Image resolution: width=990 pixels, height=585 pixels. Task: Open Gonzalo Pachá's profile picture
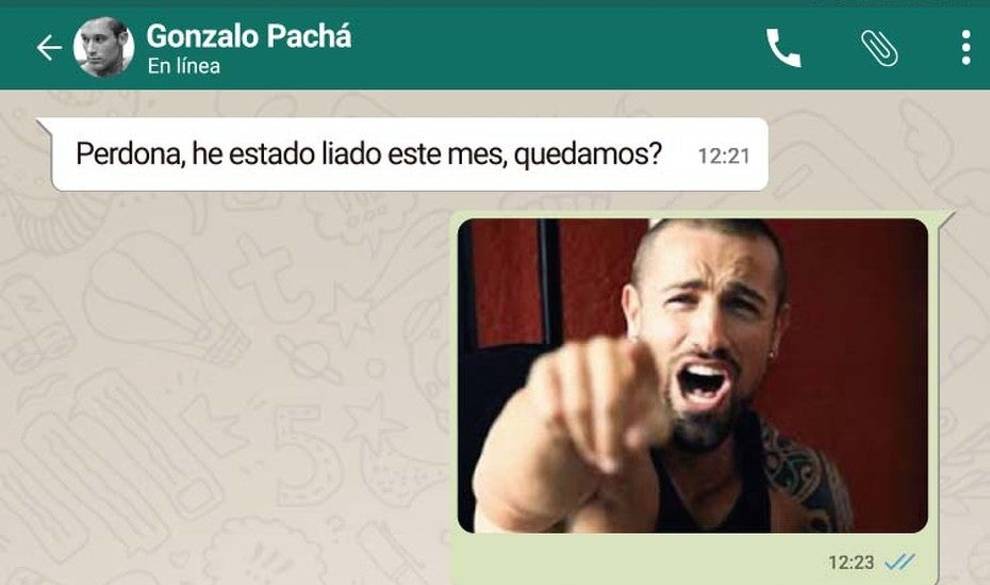pos(104,47)
